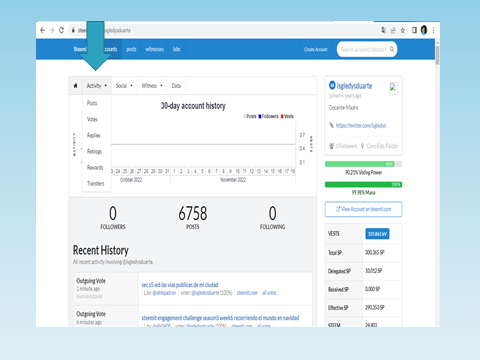Switch to the Data tab

[176, 86]
